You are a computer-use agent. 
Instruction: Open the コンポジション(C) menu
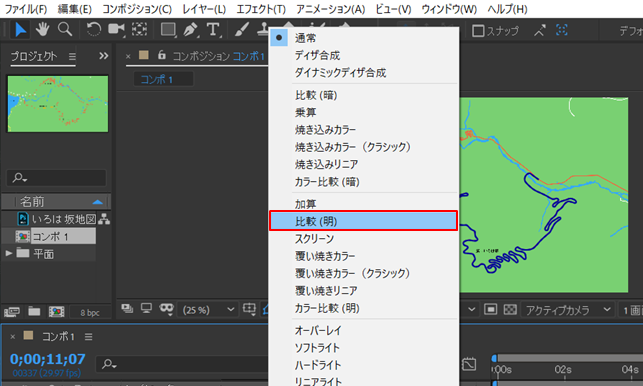pyautogui.click(x=137, y=9)
